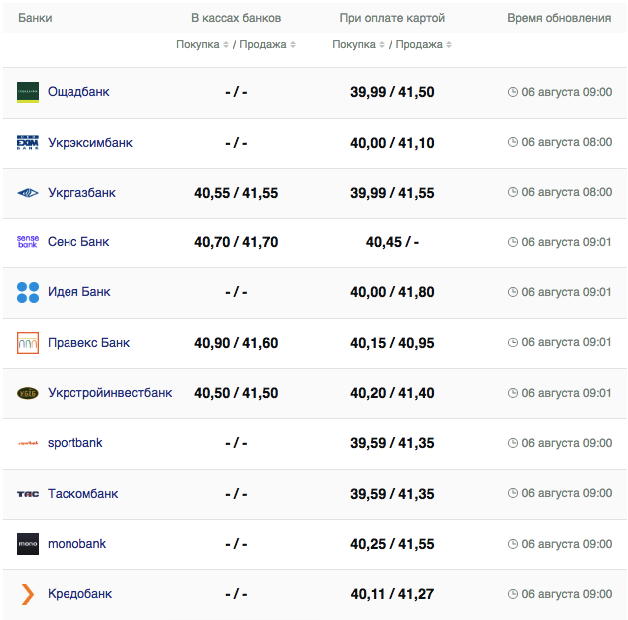Screen dimensions: 628x620
Task: Click the Укрэксимбанк logo icon
Action: point(28,143)
